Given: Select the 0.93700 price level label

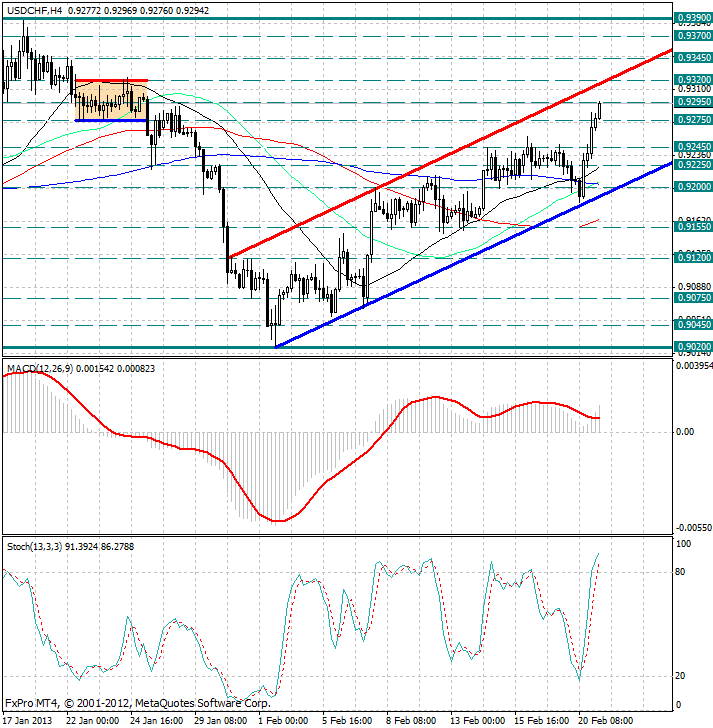Looking at the screenshot, I should click(x=694, y=36).
